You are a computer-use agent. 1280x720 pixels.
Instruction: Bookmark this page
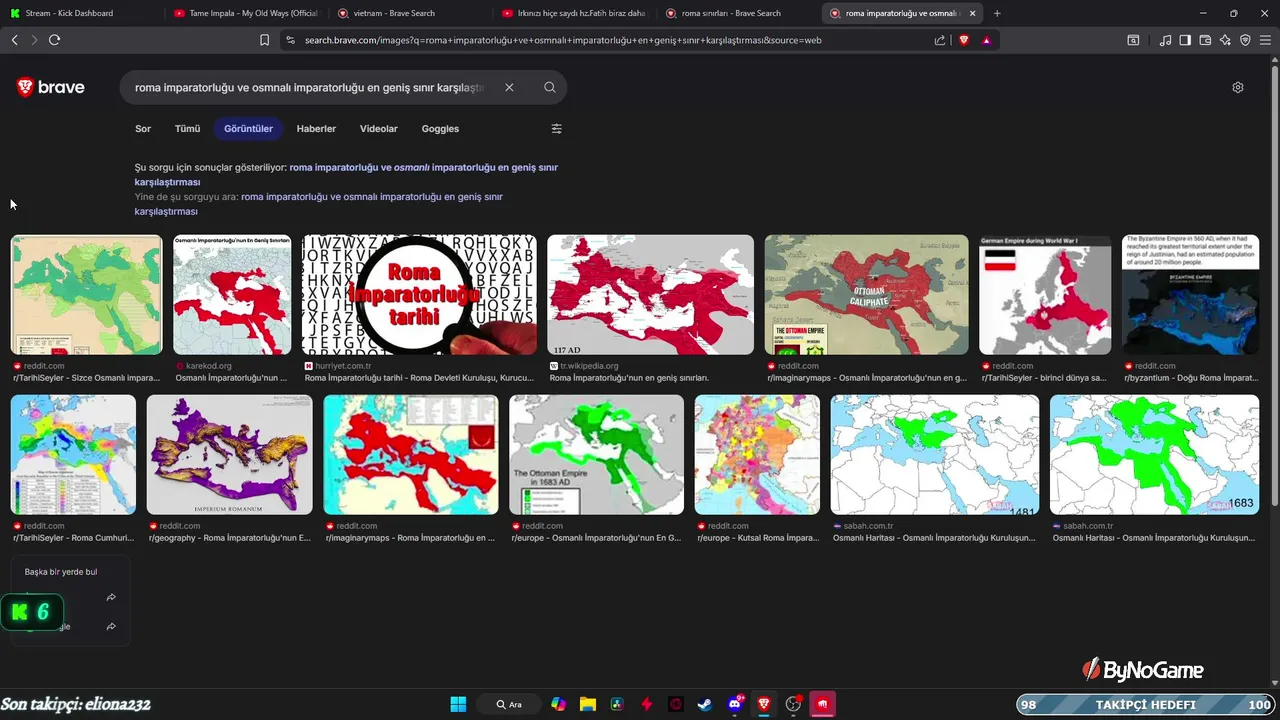(264, 40)
